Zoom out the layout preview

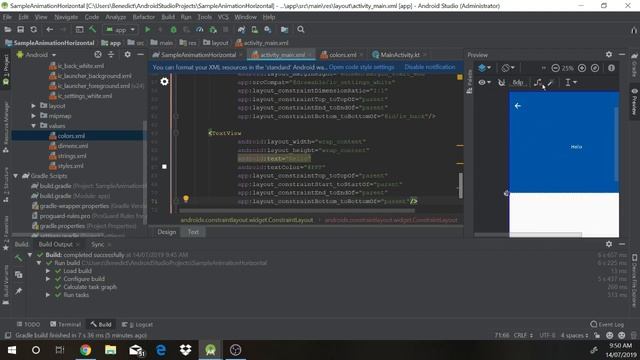(x=555, y=68)
